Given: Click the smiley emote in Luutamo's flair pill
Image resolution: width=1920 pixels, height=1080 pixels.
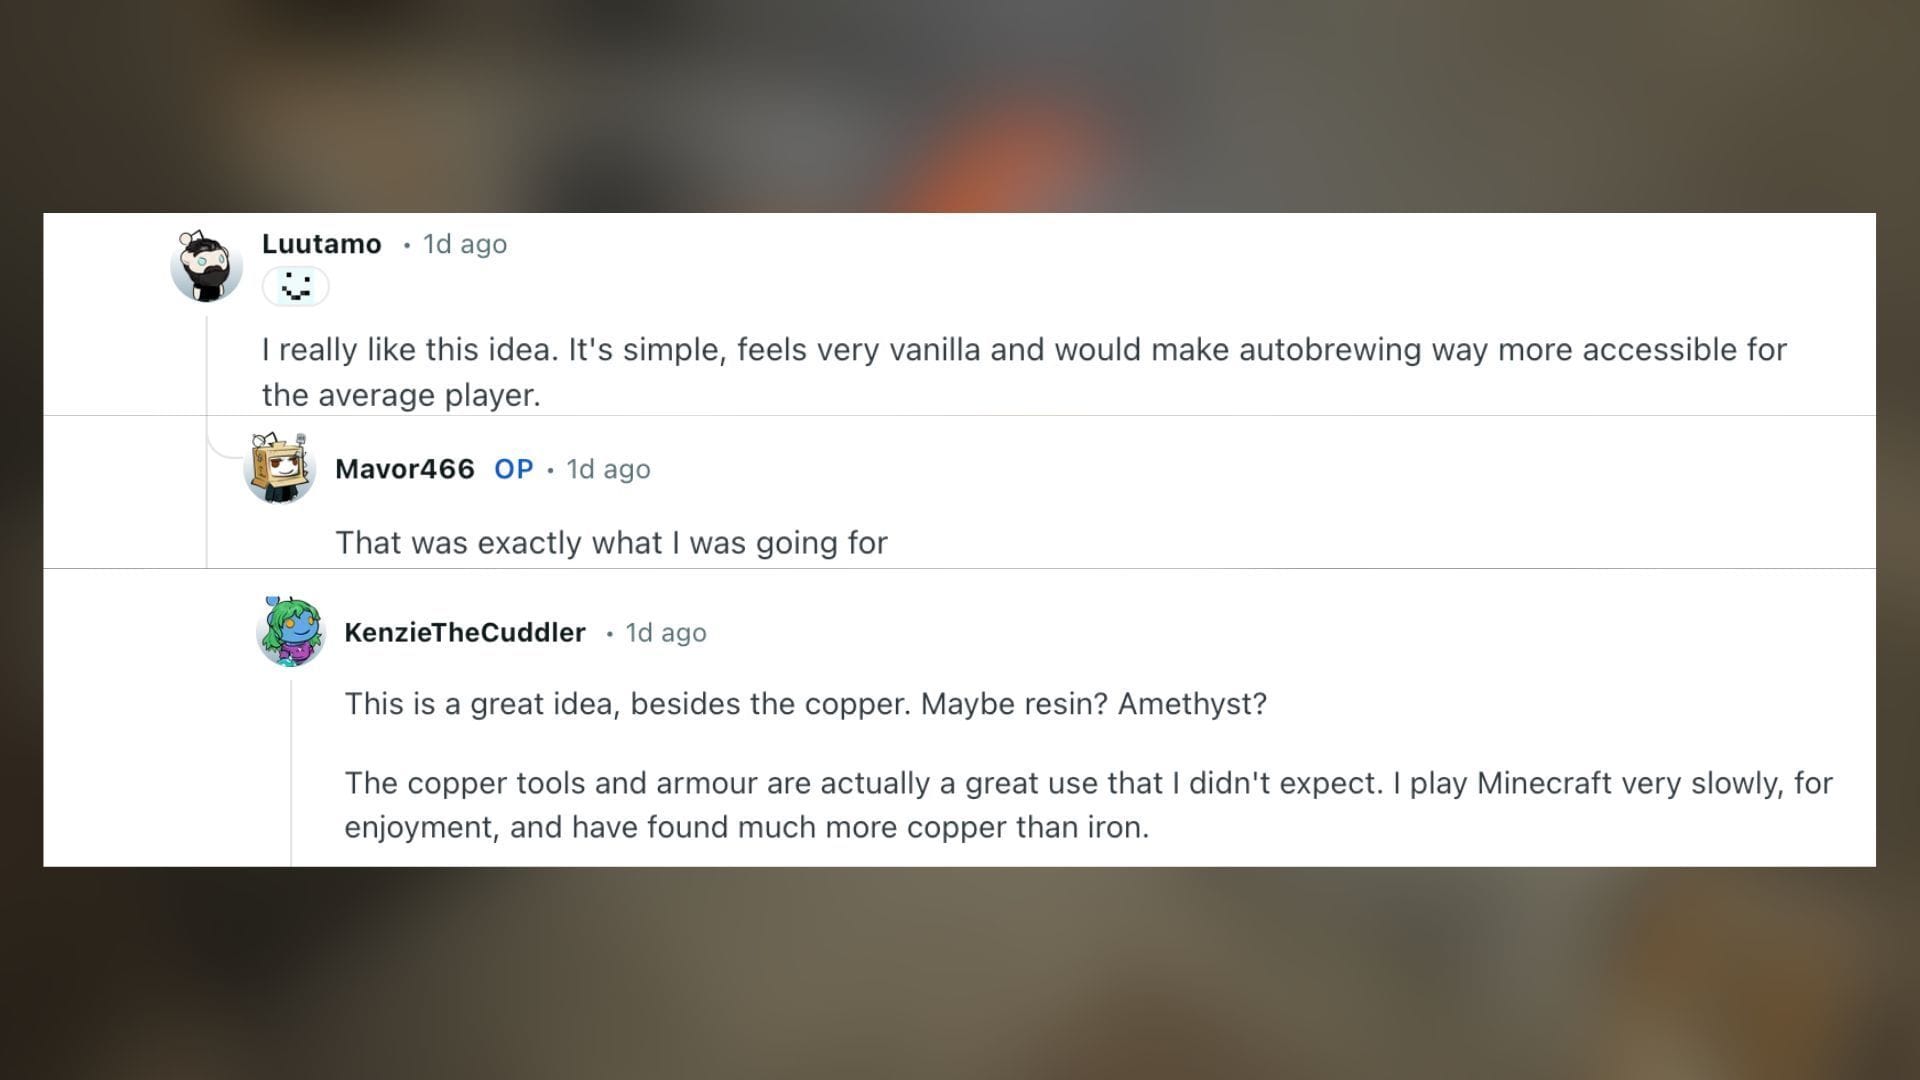Looking at the screenshot, I should click(x=296, y=286).
